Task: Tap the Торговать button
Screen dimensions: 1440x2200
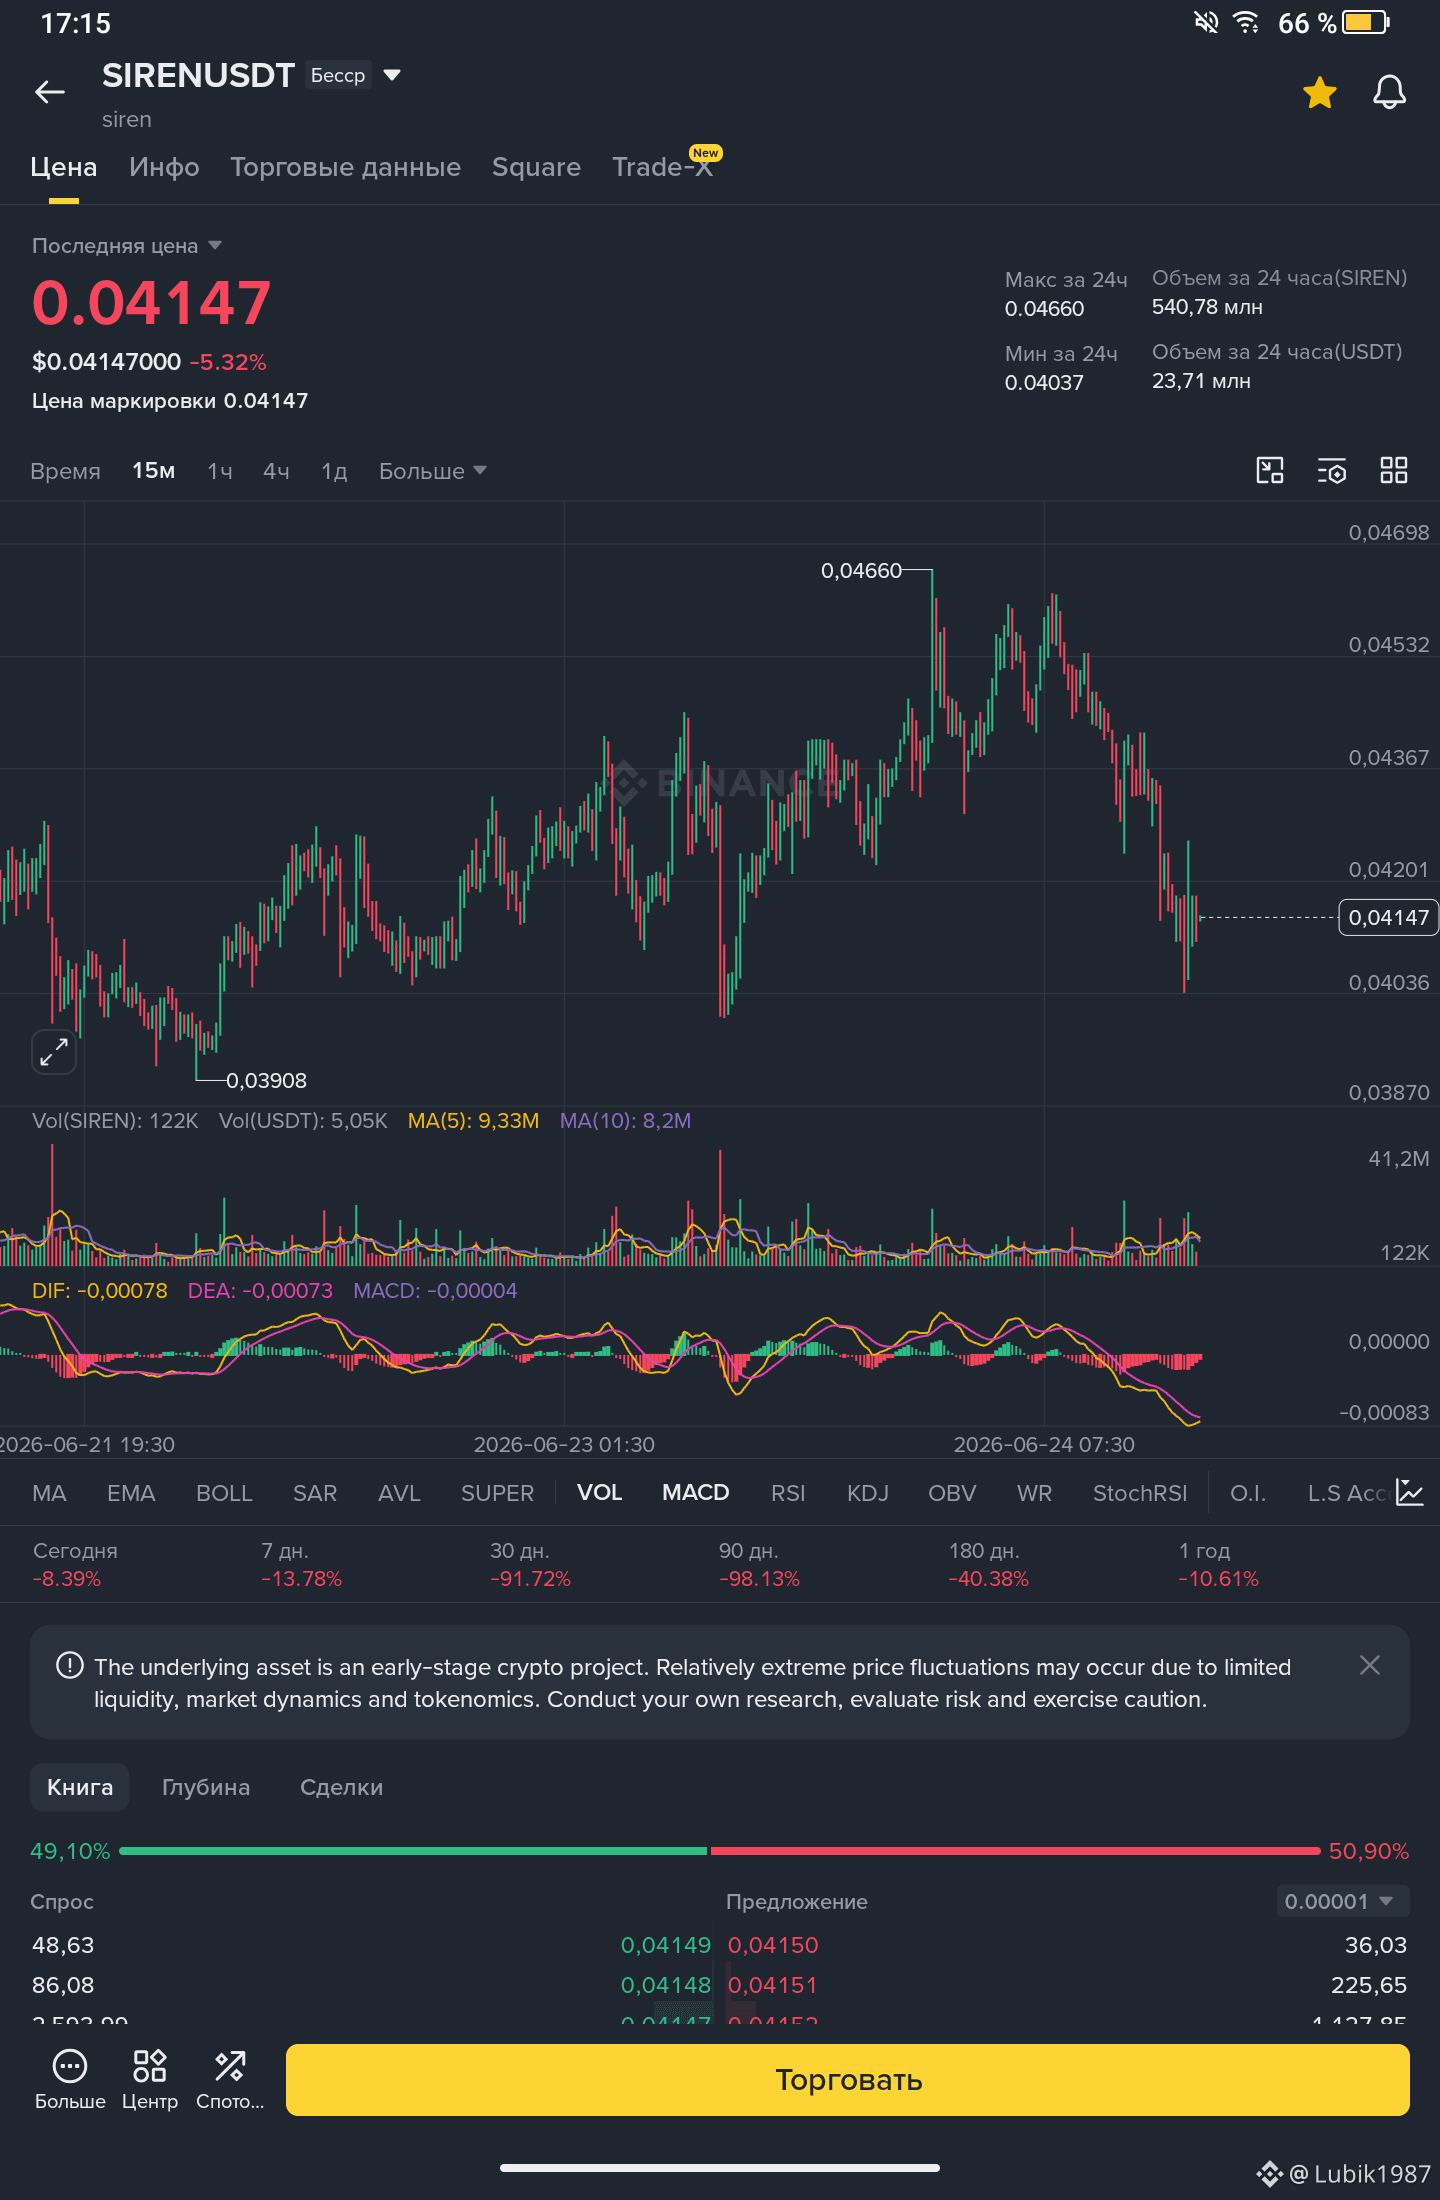Action: tap(848, 2080)
